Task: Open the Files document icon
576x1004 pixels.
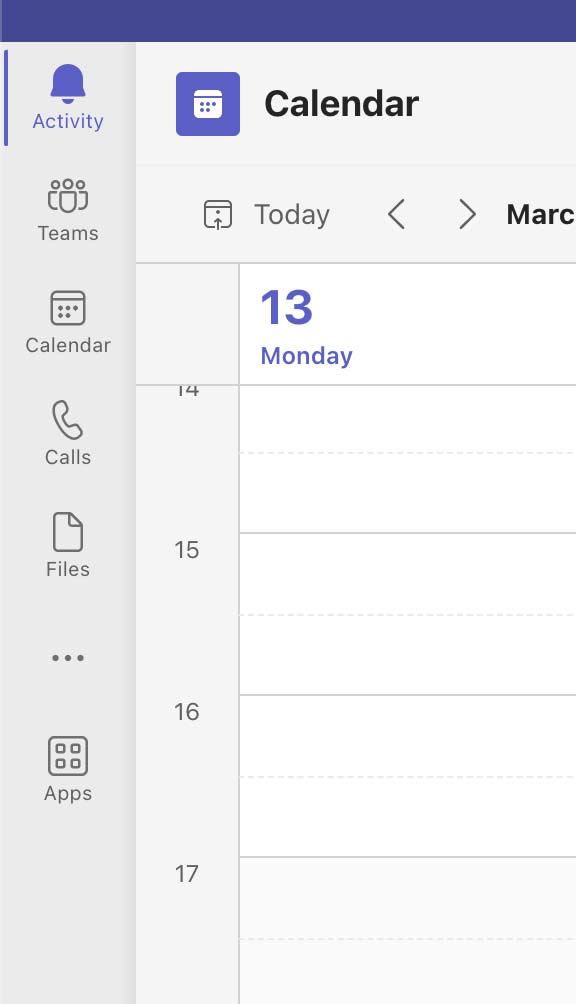Action: [68, 532]
